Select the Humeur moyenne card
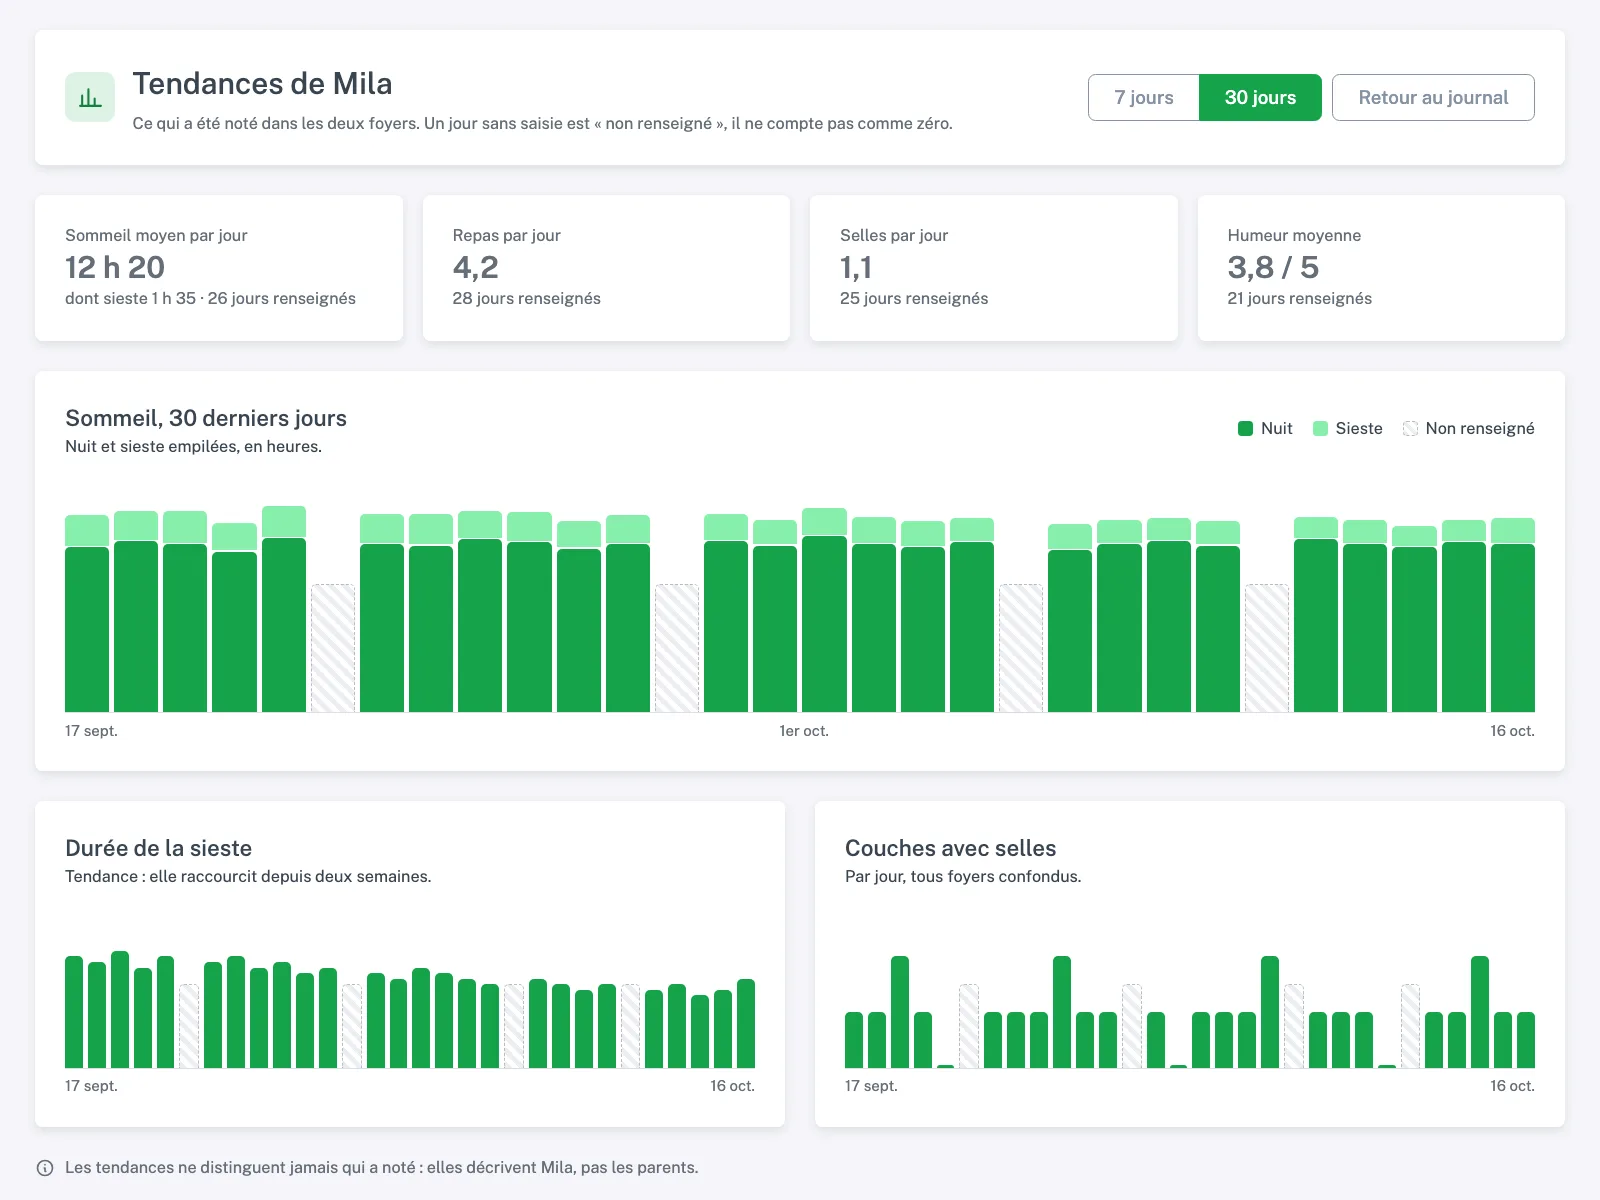 [x=1381, y=268]
